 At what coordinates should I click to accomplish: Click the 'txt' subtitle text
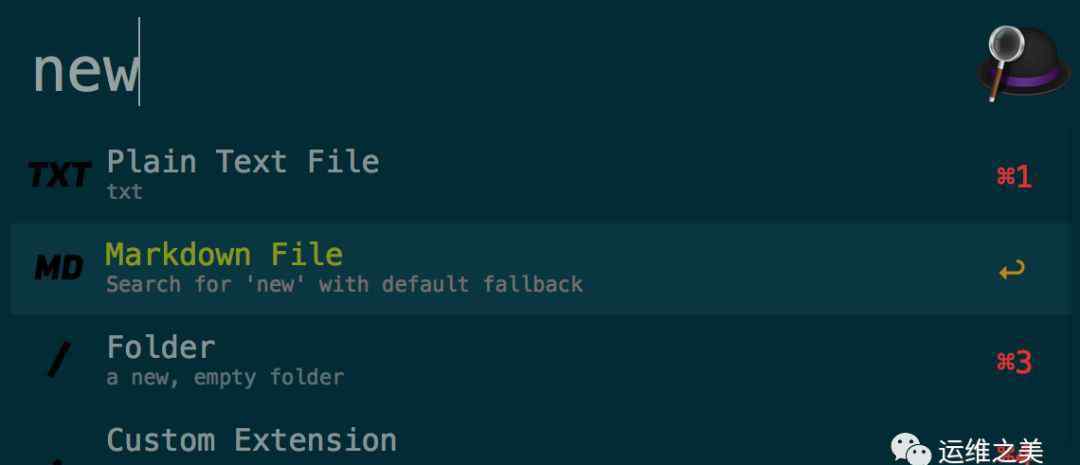pos(125,192)
